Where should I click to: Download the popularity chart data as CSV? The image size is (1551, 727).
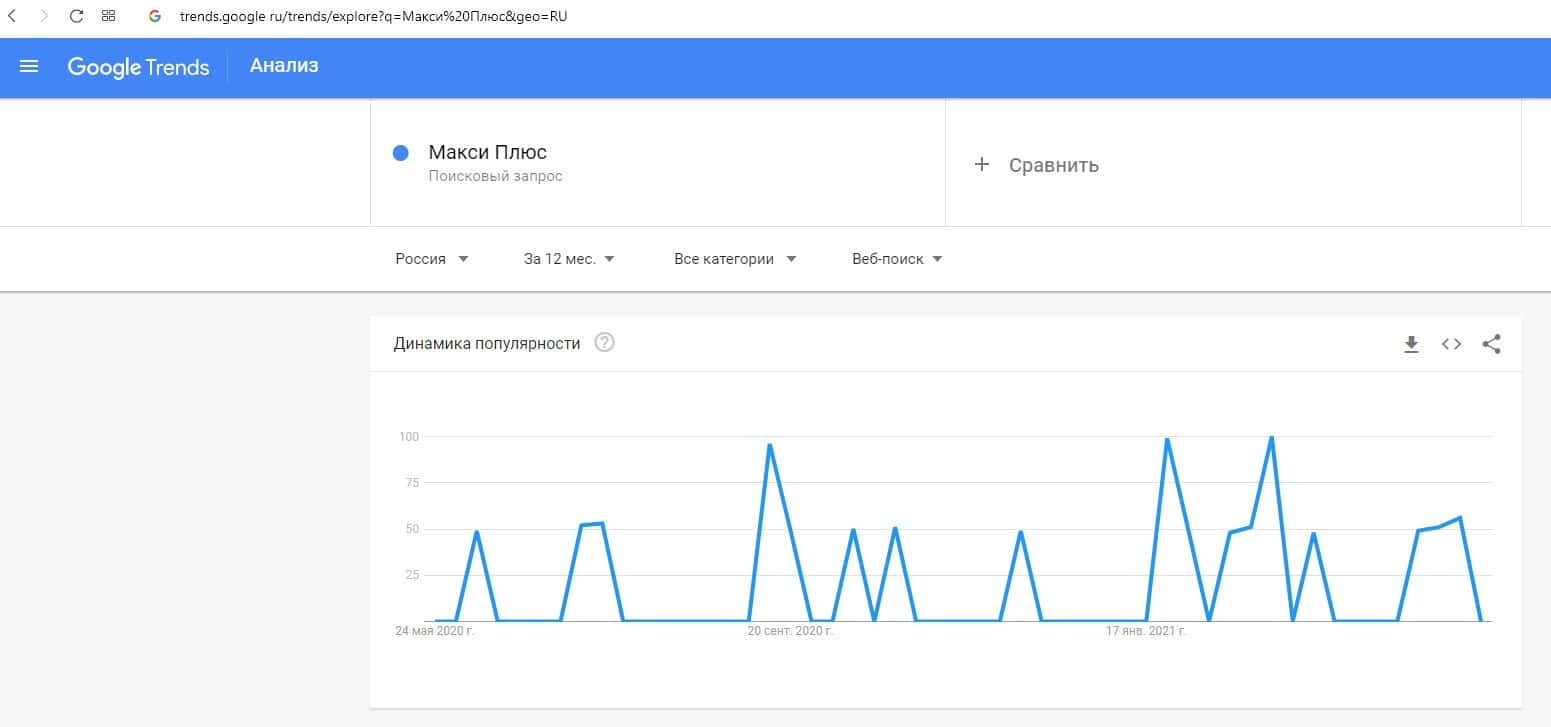point(1411,344)
